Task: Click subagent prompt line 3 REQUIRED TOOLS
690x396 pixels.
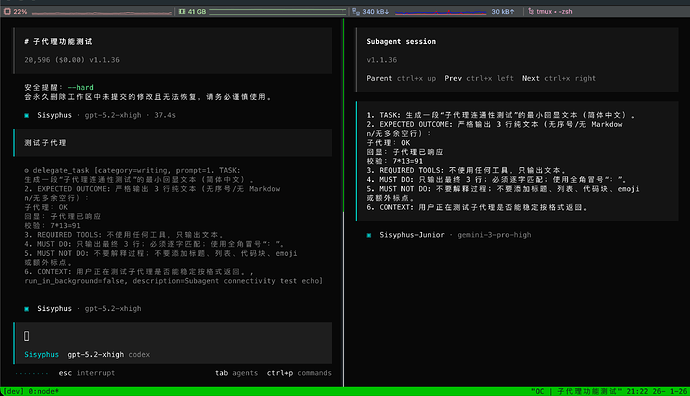Action: pyautogui.click(x=466, y=170)
